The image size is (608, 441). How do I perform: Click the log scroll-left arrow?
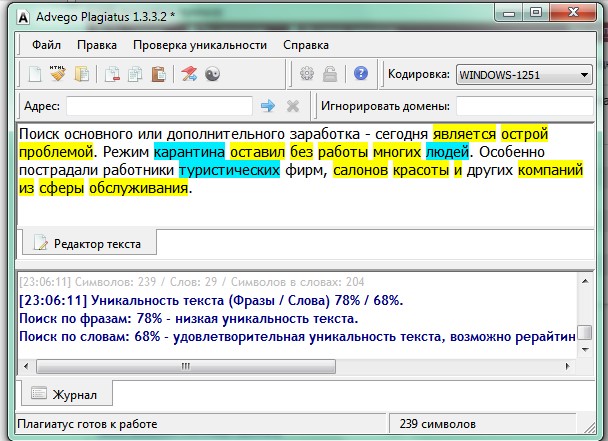[x=26, y=366]
